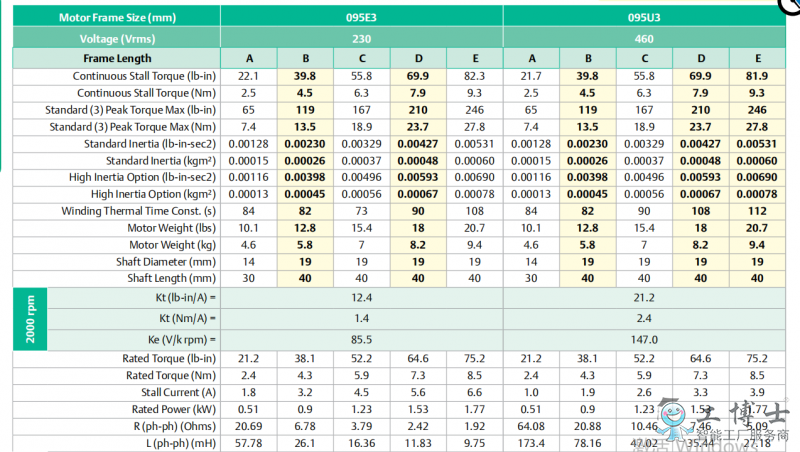This screenshot has width=800, height=452.
Task: Click the Ke value '147.0'
Action: (644, 340)
